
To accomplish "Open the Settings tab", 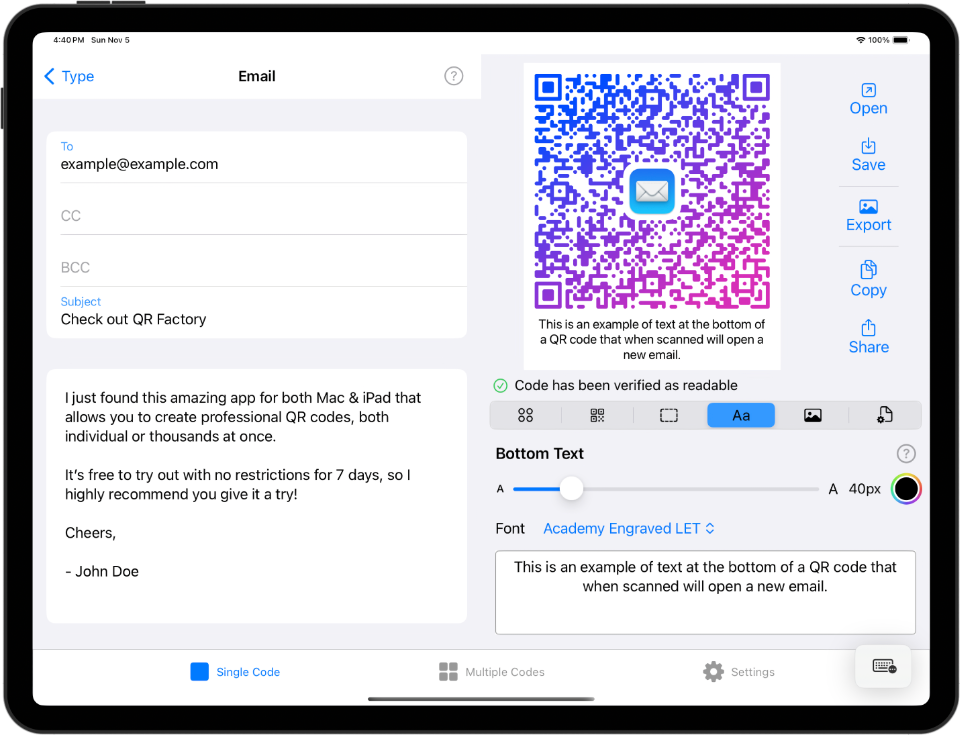I will click(738, 672).
